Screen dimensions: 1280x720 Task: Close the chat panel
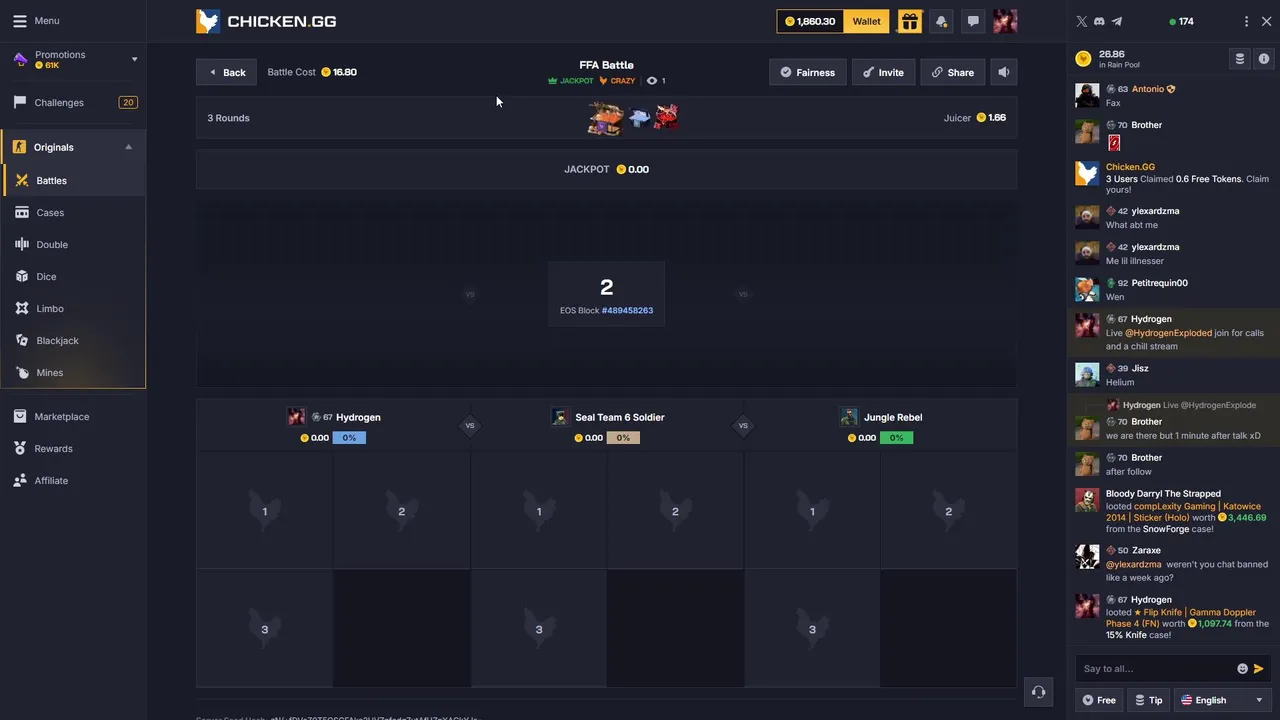(x=1265, y=21)
